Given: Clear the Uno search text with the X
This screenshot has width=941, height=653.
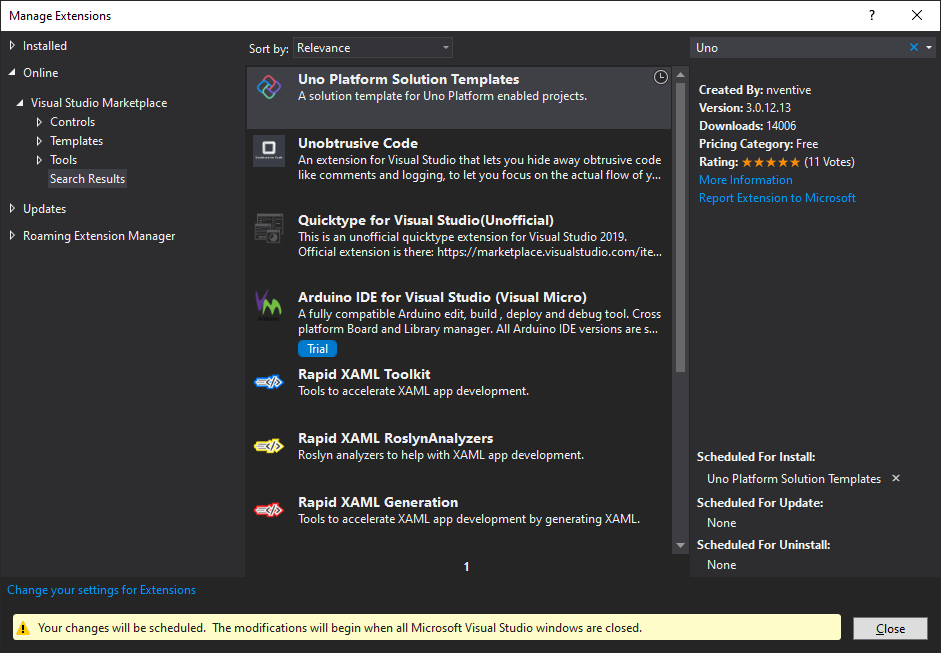Looking at the screenshot, I should 913,47.
